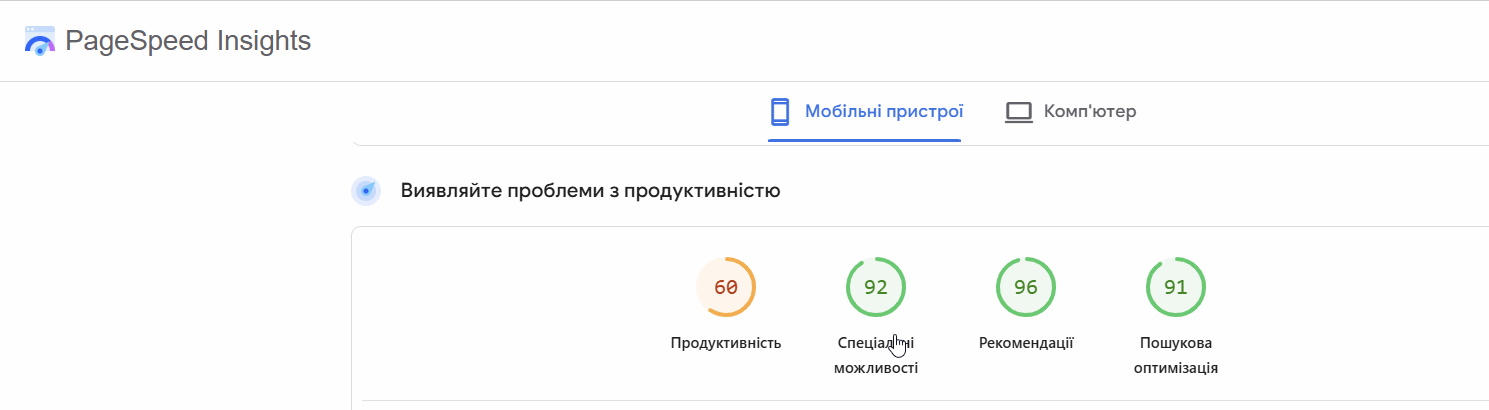Screen dimensions: 1489x410
Task: Click the blue radar icon near Виявляйте проблеми
Action: (x=366, y=190)
